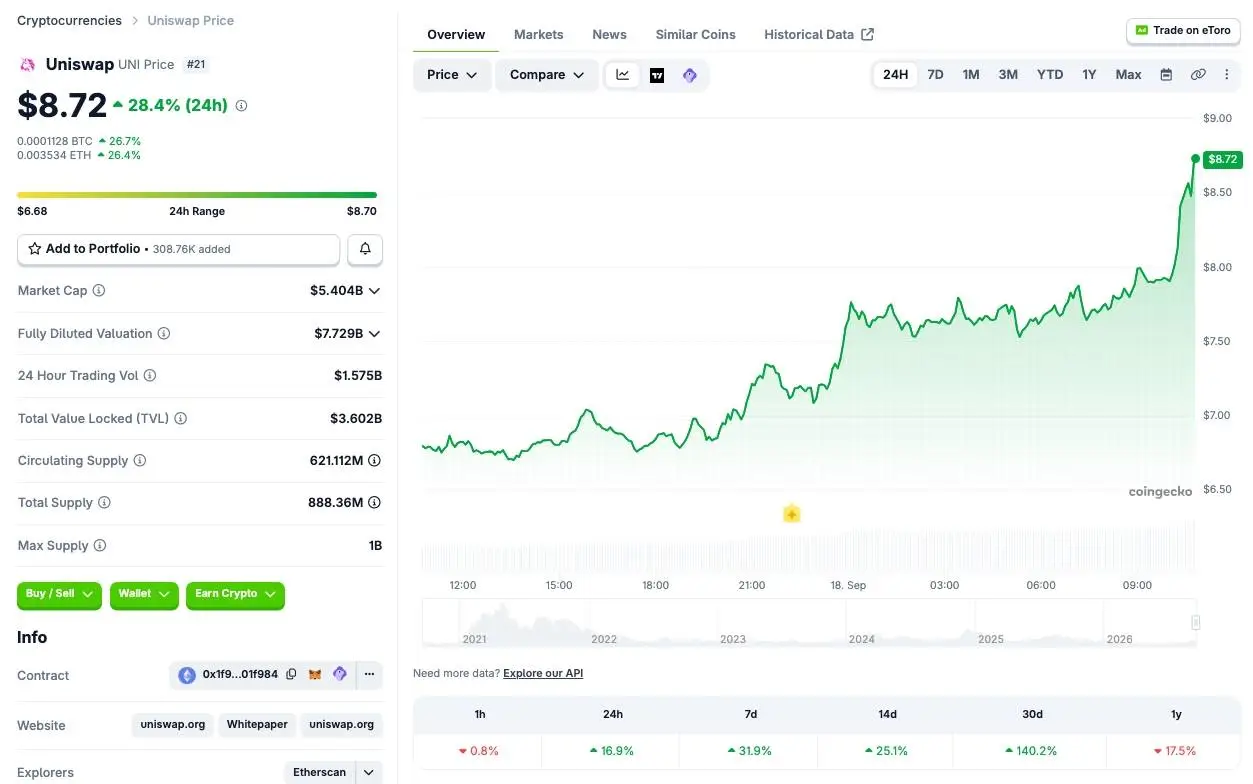1253x784 pixels.
Task: Open the Wallet dropdown
Action: pos(144,594)
